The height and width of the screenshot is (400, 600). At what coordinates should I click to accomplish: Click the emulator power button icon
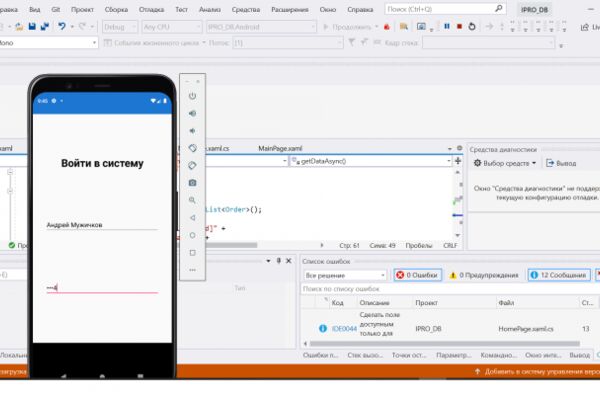(192, 96)
